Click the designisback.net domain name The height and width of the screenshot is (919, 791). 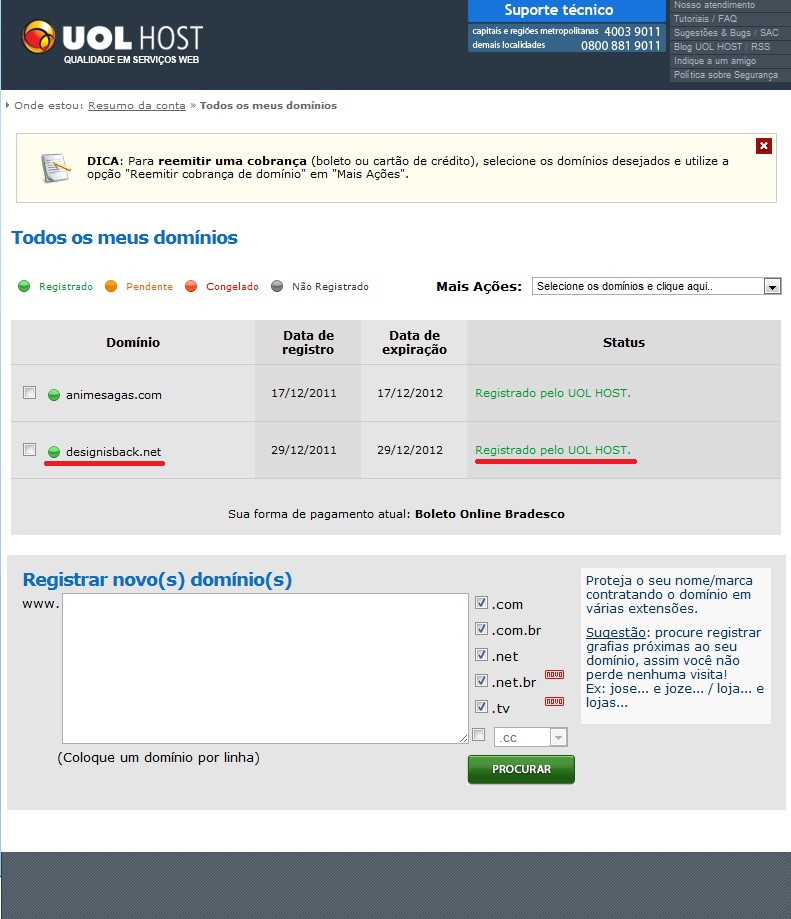click(x=114, y=452)
